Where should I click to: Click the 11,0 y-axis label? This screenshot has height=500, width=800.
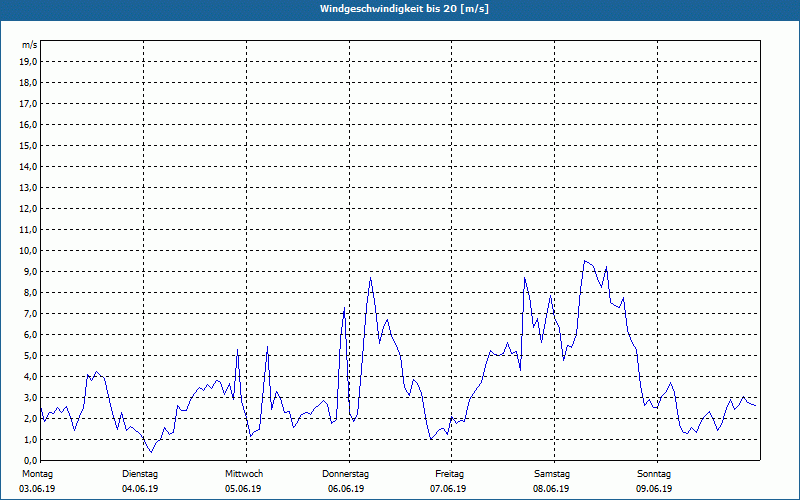click(x=28, y=230)
